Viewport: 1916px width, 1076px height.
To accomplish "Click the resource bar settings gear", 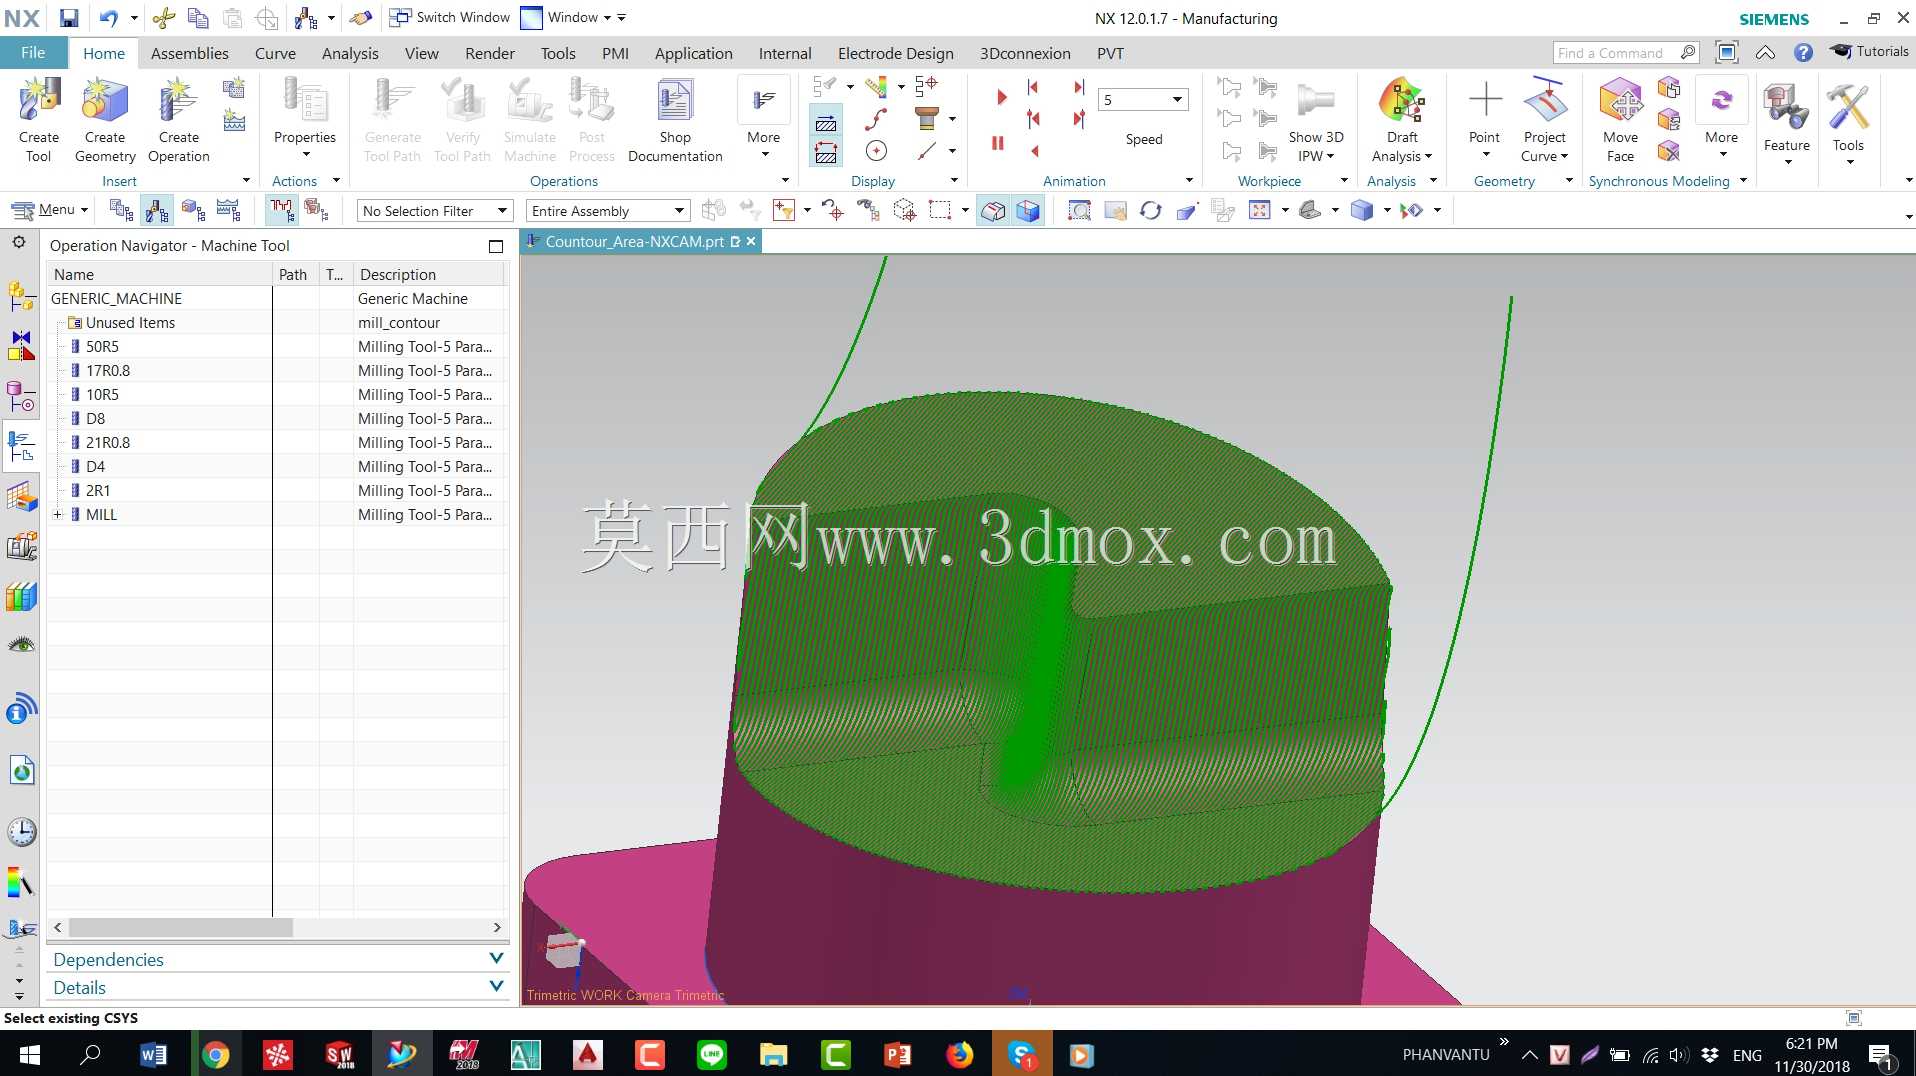I will point(19,243).
